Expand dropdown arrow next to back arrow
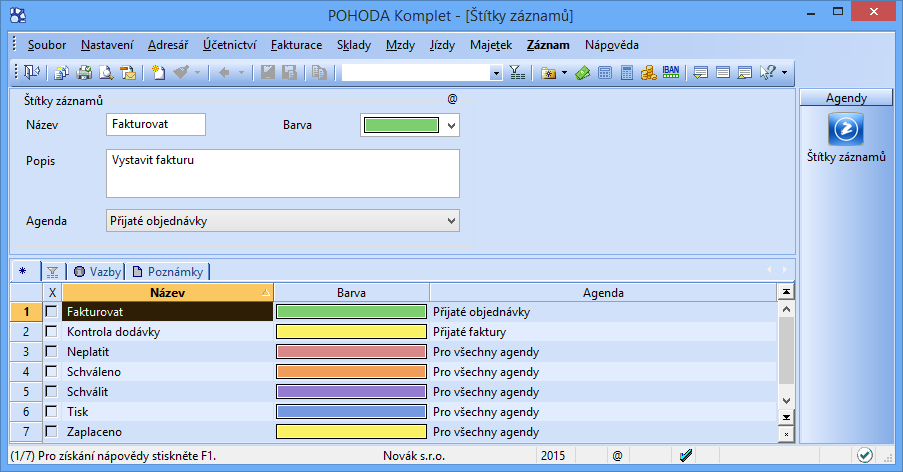Viewport: 903px width, 472px height. pyautogui.click(x=241, y=73)
